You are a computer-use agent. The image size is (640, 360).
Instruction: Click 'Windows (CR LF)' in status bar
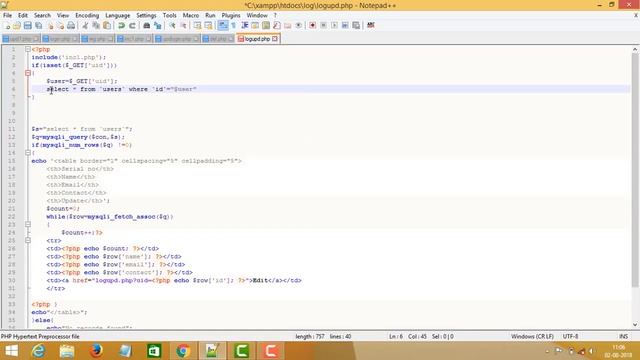coord(532,336)
